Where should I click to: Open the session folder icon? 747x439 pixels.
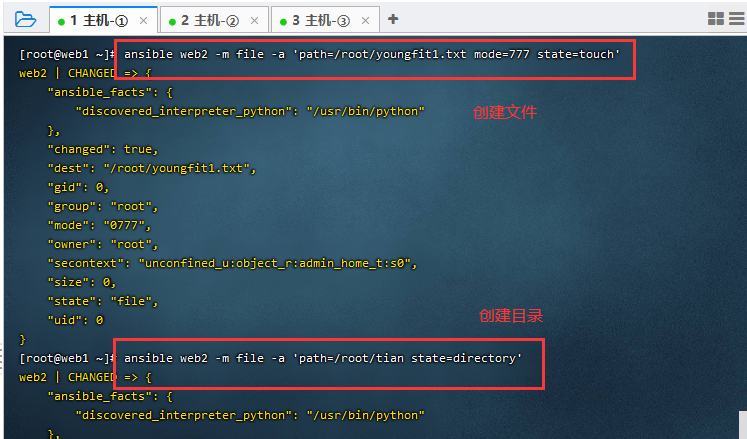(25, 20)
